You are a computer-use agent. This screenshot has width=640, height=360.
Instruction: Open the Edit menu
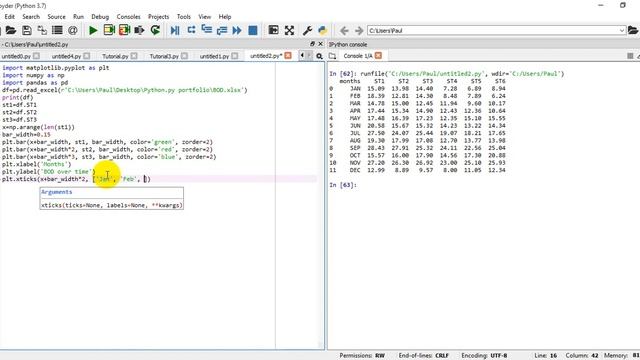pyautogui.click(x=9, y=17)
